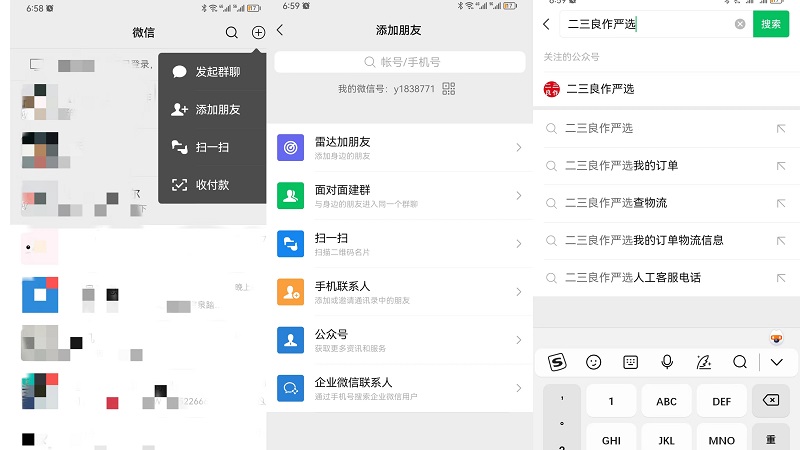800x450 pixels.
Task: Expand 企业微信联系人 row chevron
Action: (519, 388)
